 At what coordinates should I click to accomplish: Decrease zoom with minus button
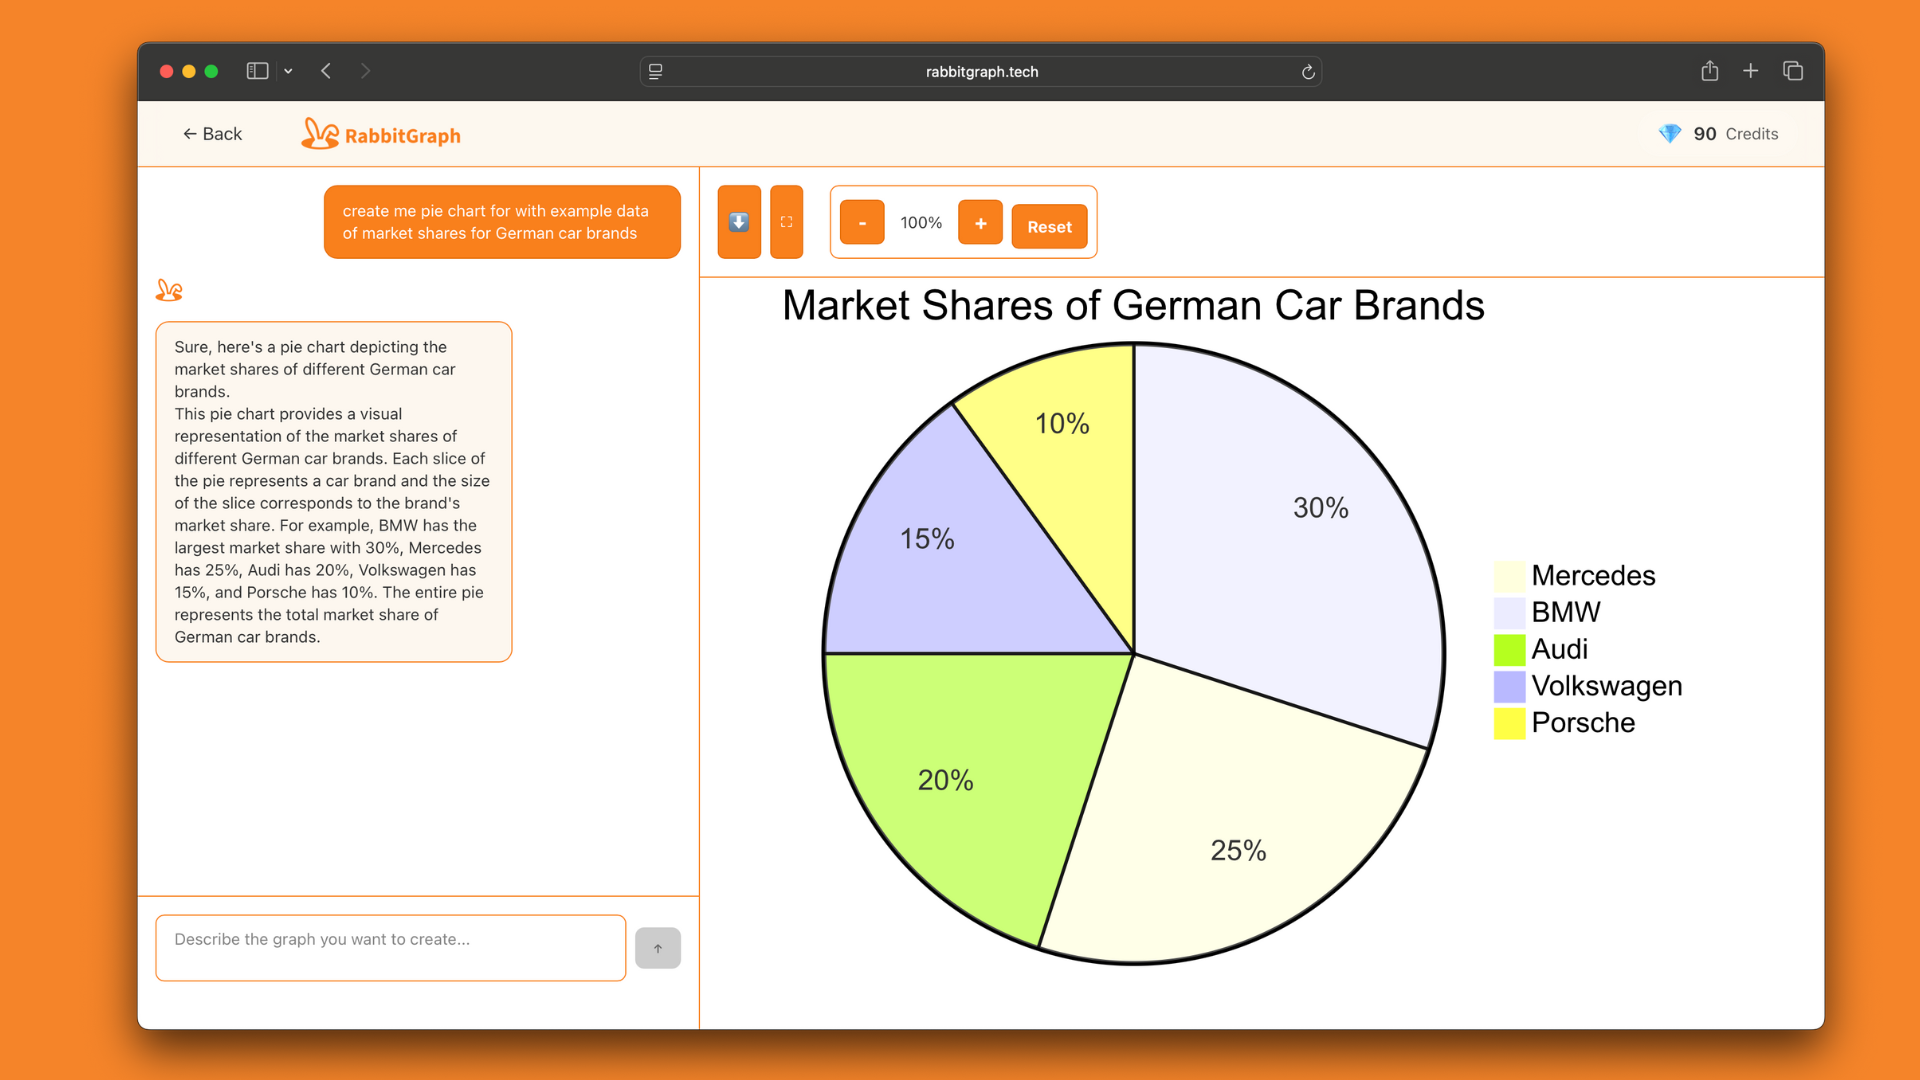pos(861,222)
